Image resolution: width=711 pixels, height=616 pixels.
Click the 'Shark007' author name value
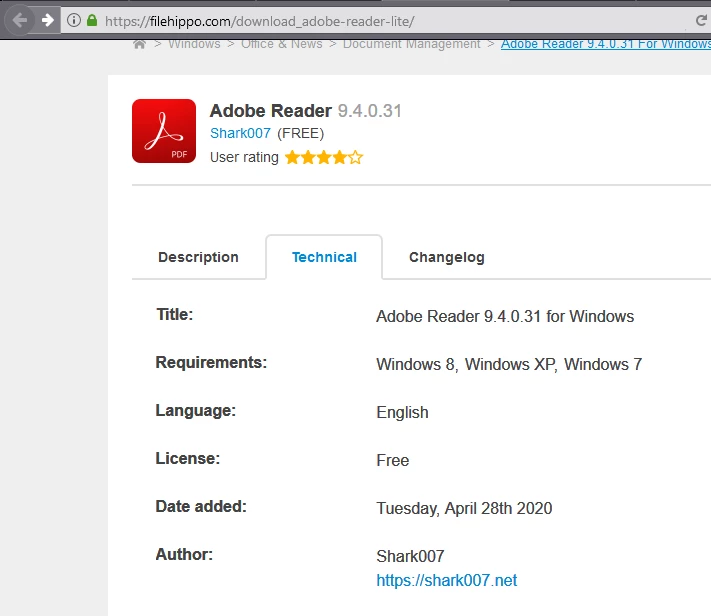(x=410, y=556)
